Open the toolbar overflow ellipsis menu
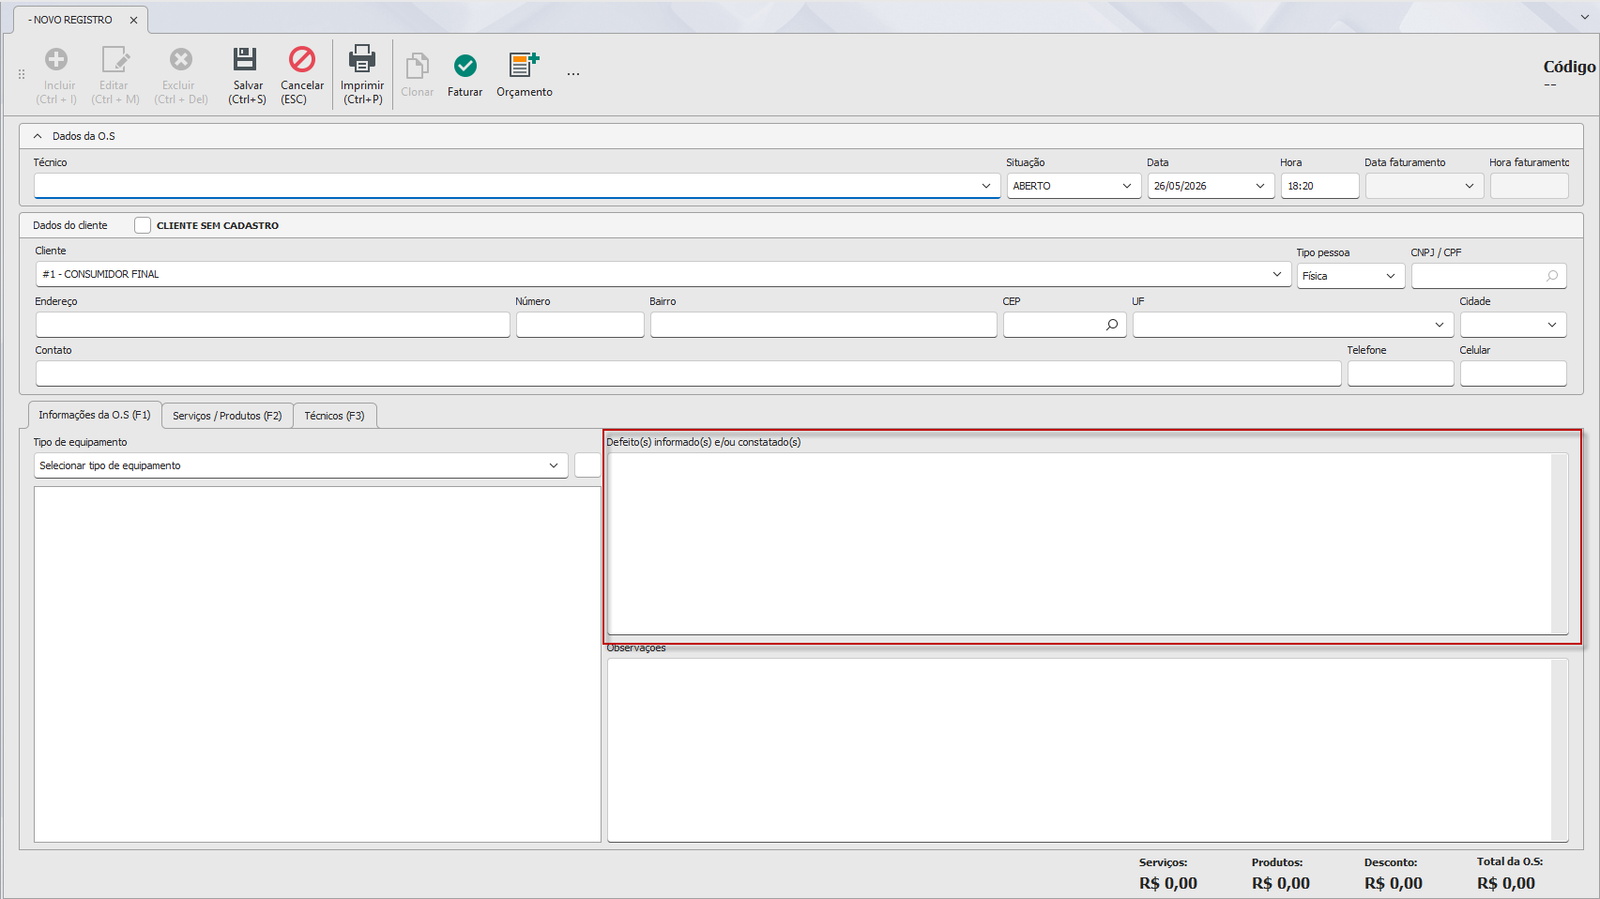1600x899 pixels. tap(573, 74)
